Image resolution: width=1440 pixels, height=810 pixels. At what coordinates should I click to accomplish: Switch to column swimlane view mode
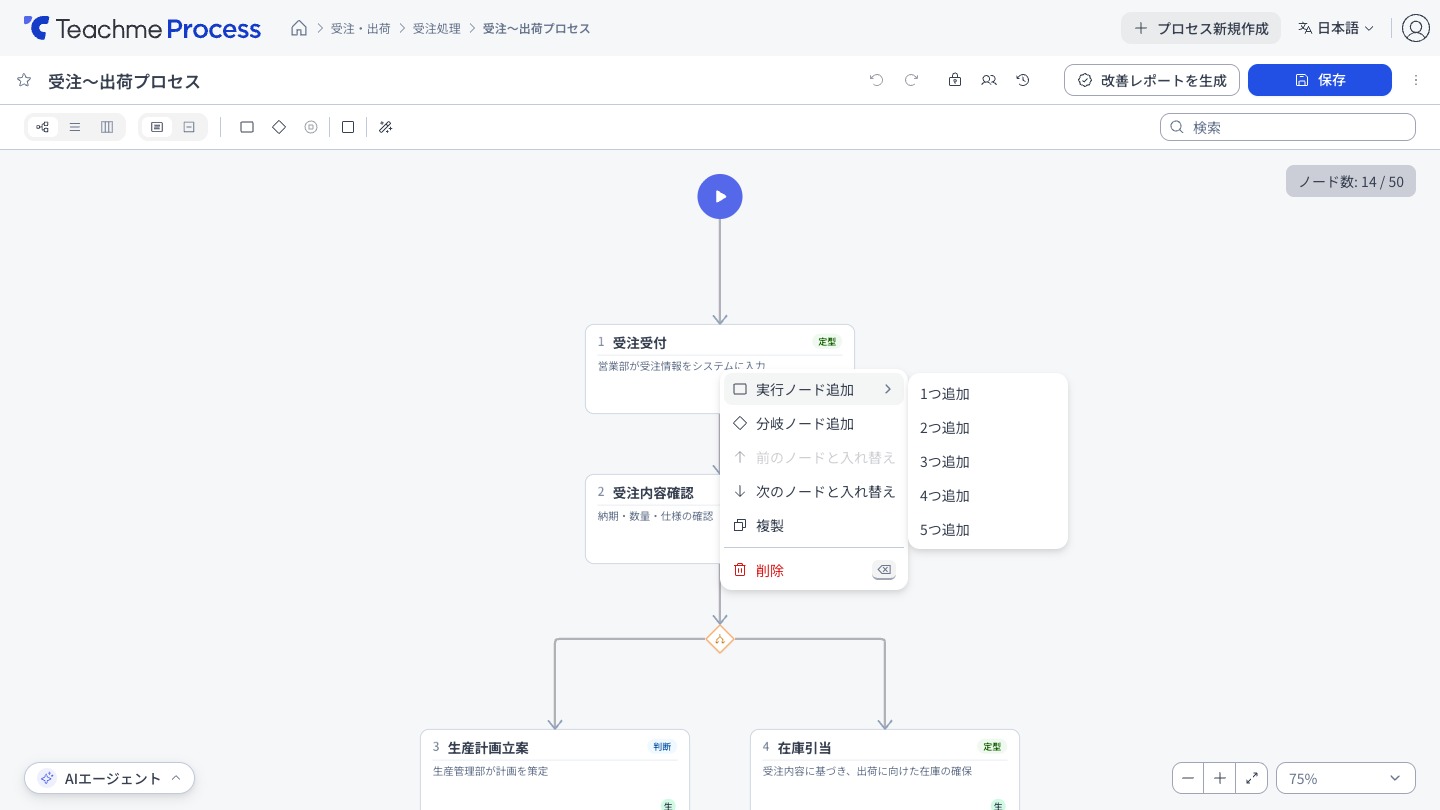click(107, 127)
